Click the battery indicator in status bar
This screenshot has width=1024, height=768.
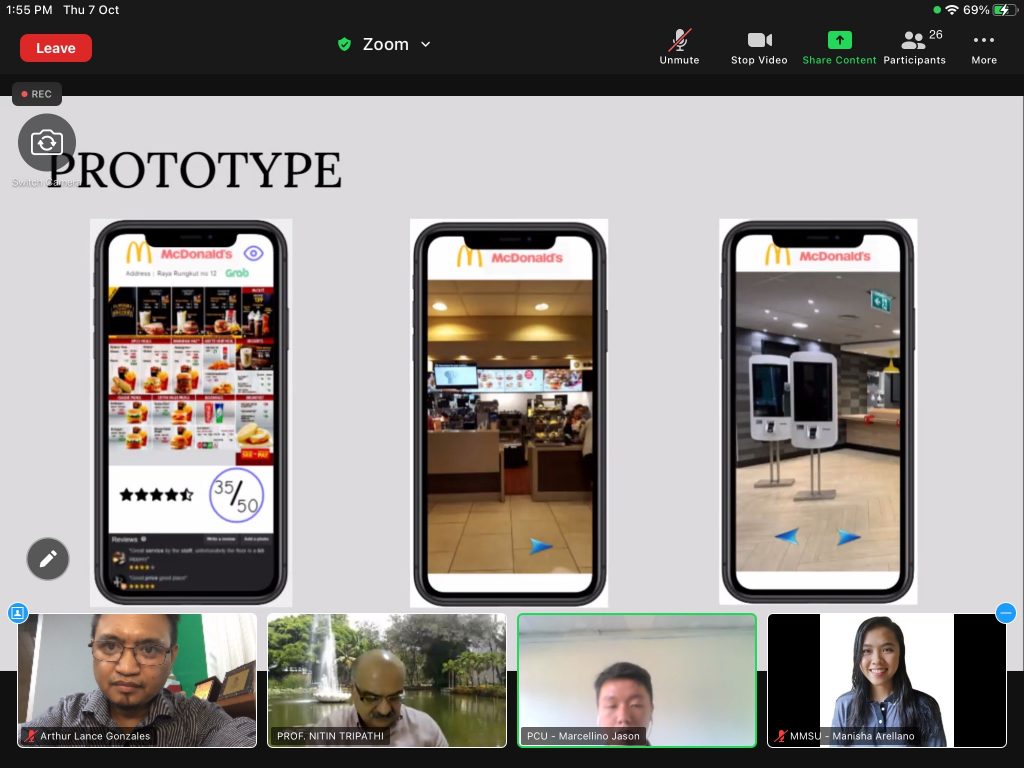coord(1003,10)
